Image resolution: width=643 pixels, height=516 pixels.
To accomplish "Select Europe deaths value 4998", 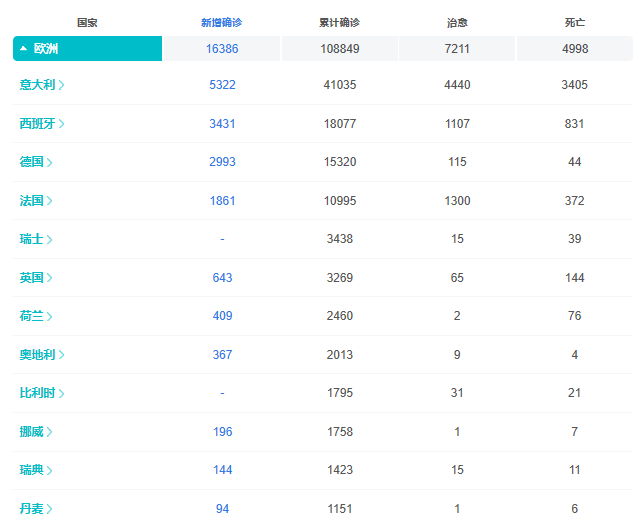I will (575, 49).
